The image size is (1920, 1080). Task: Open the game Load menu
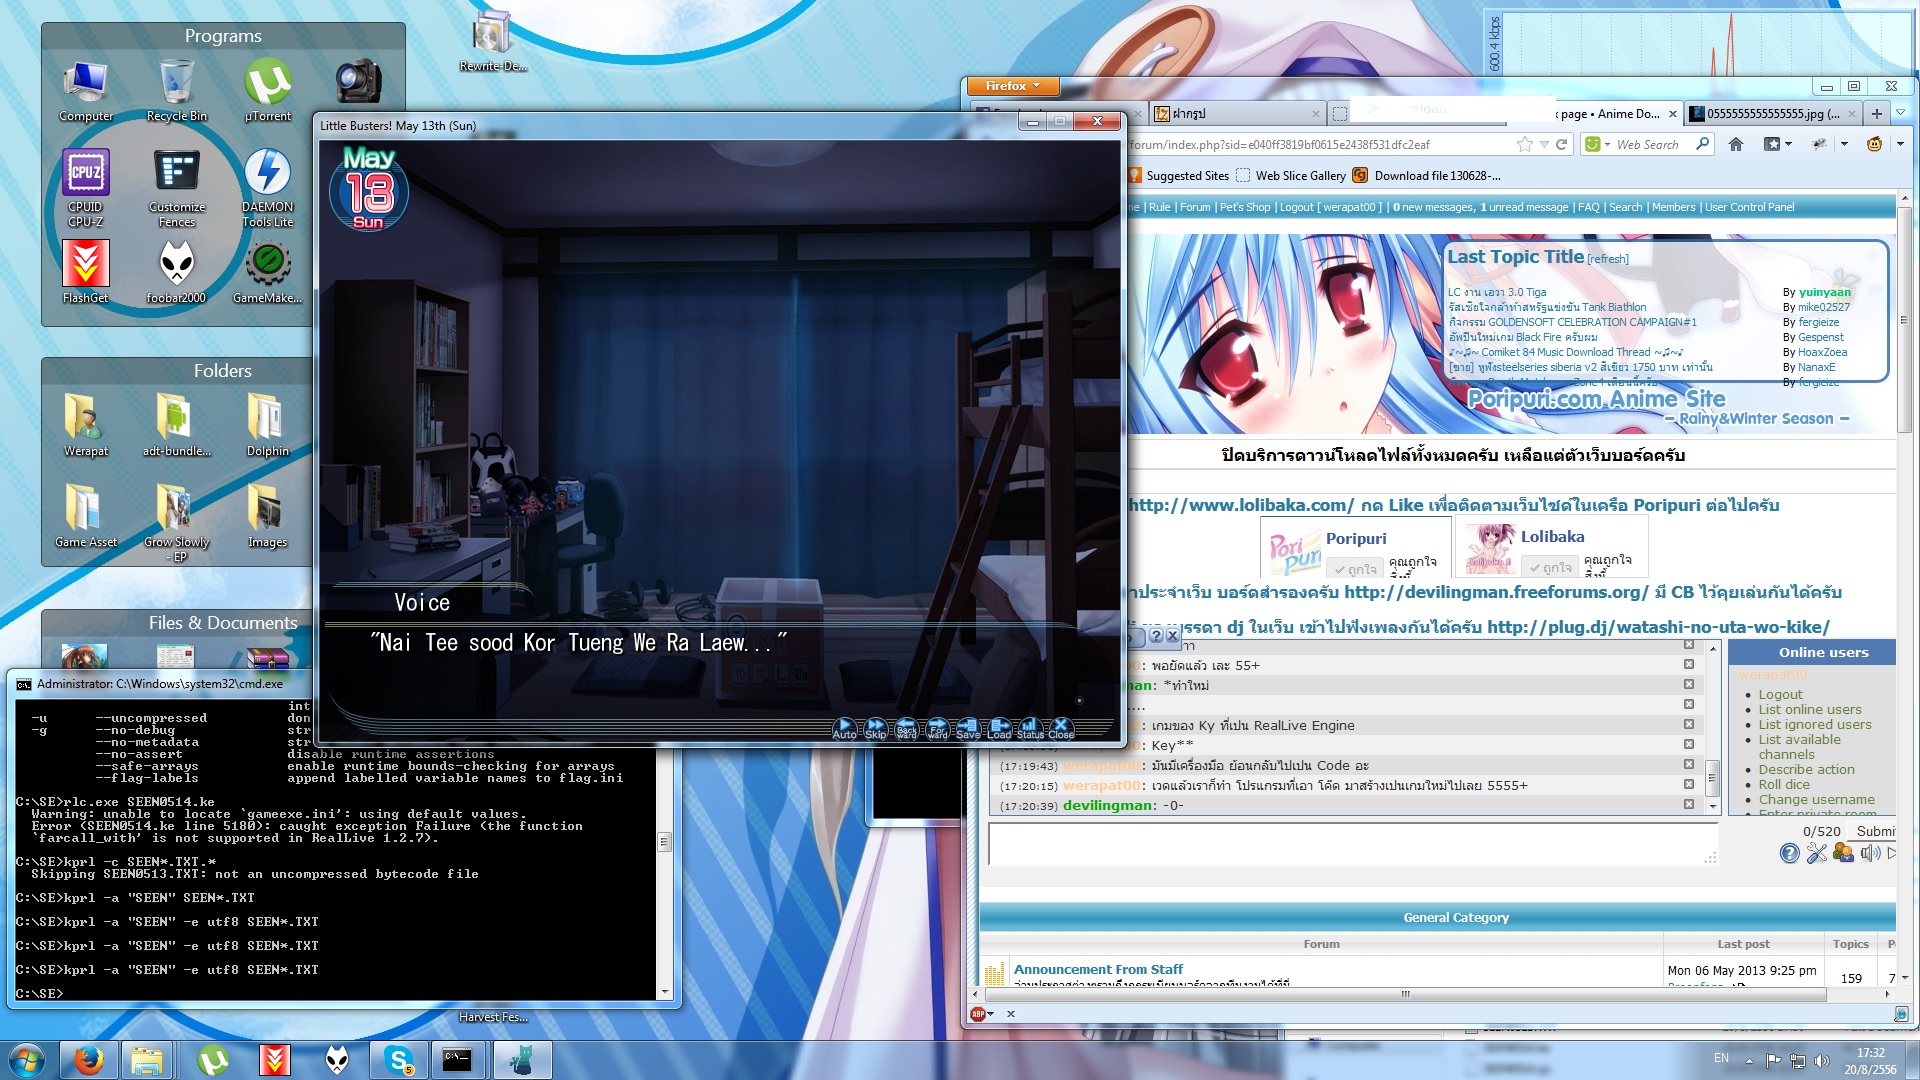click(x=999, y=728)
